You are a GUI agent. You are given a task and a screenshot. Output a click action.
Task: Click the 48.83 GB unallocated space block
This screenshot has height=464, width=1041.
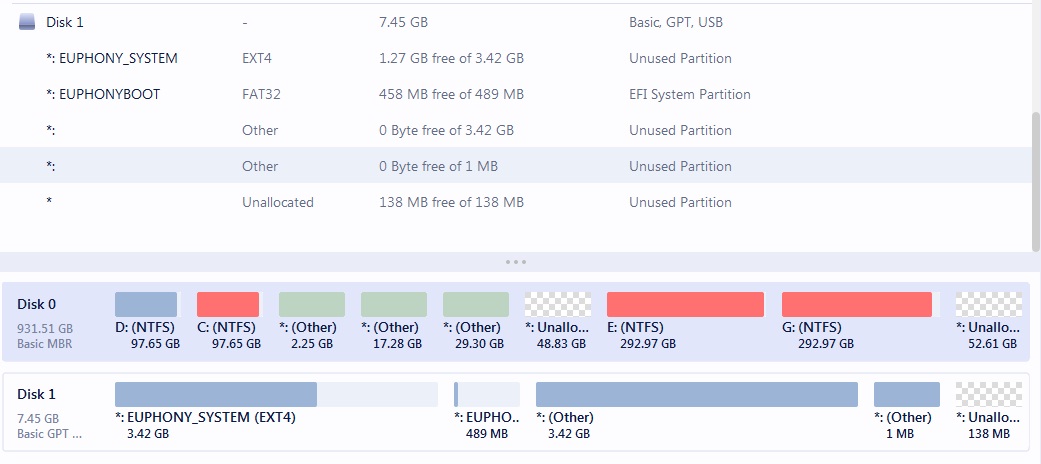558,305
